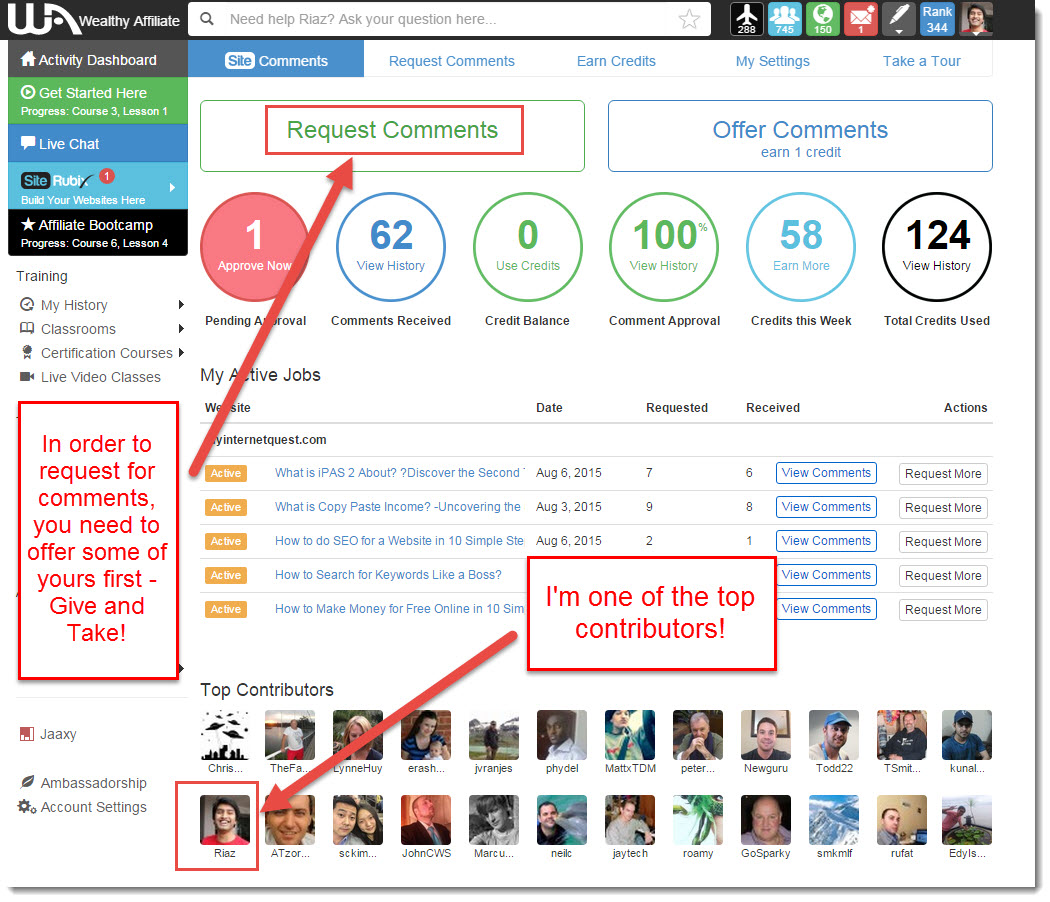1050x902 pixels.
Task: Open How to do SEO for a Website link
Action: [x=399, y=540]
